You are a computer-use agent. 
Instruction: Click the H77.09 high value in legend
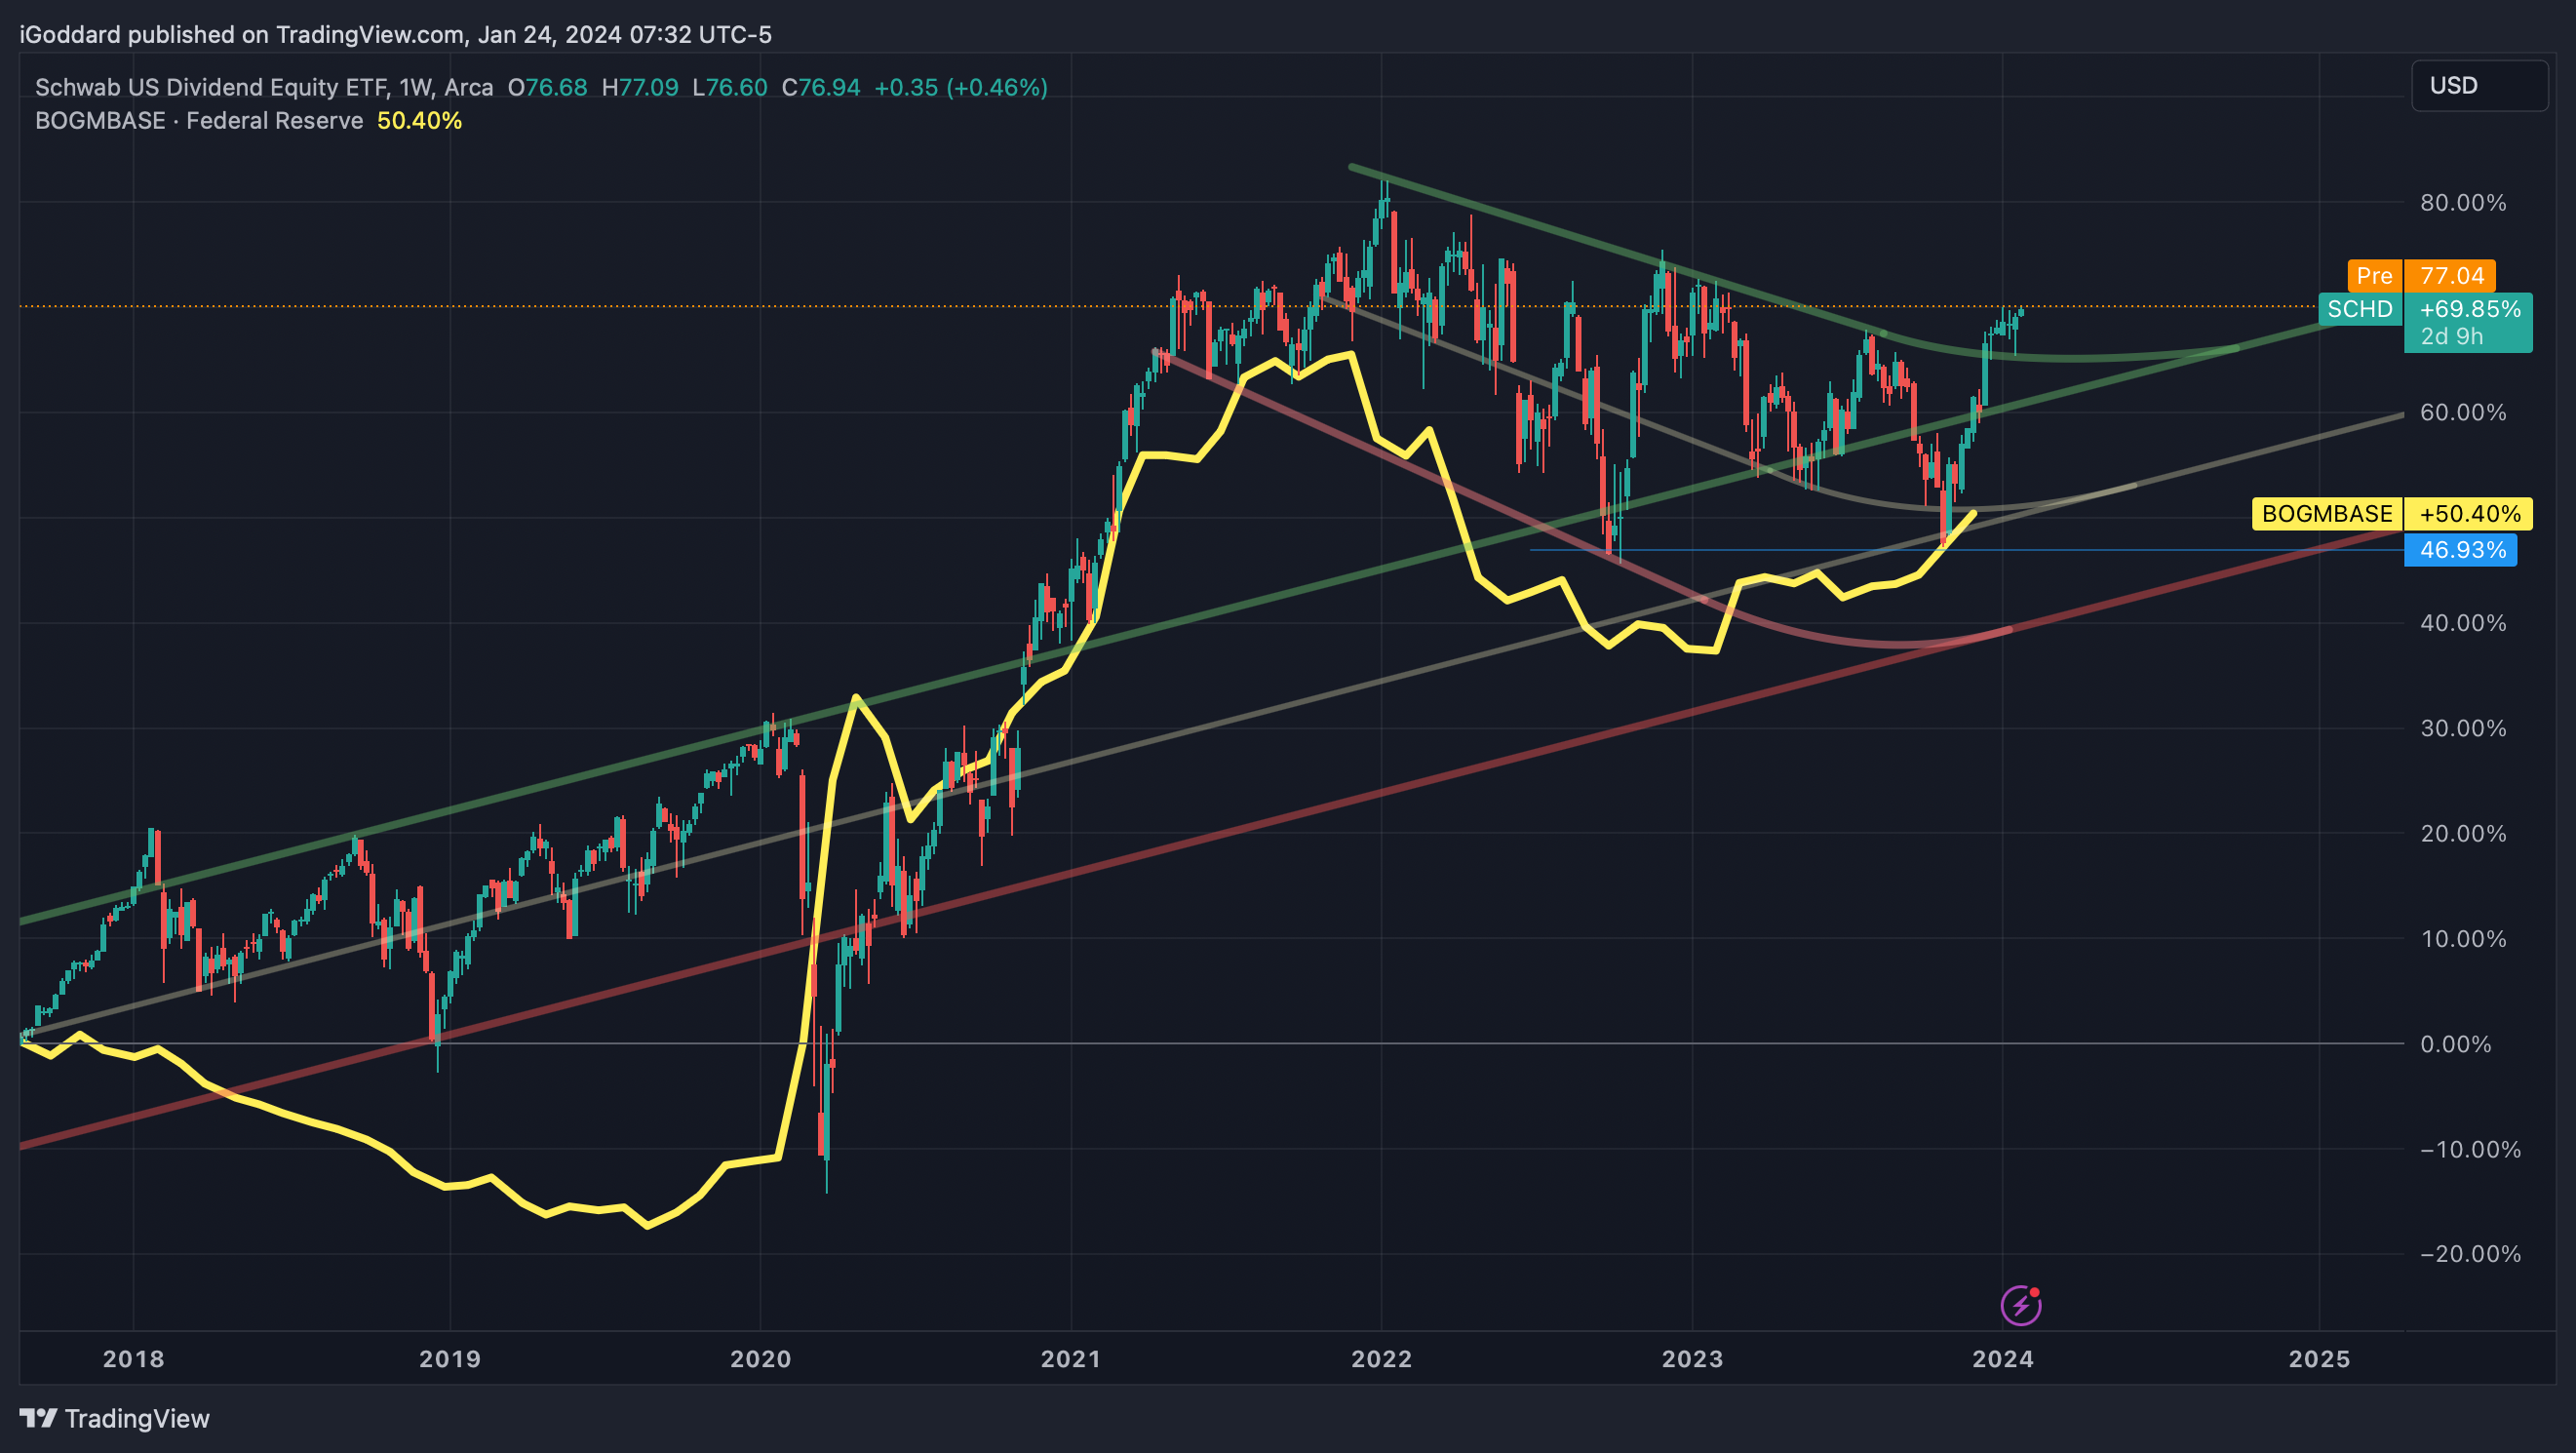[640, 87]
